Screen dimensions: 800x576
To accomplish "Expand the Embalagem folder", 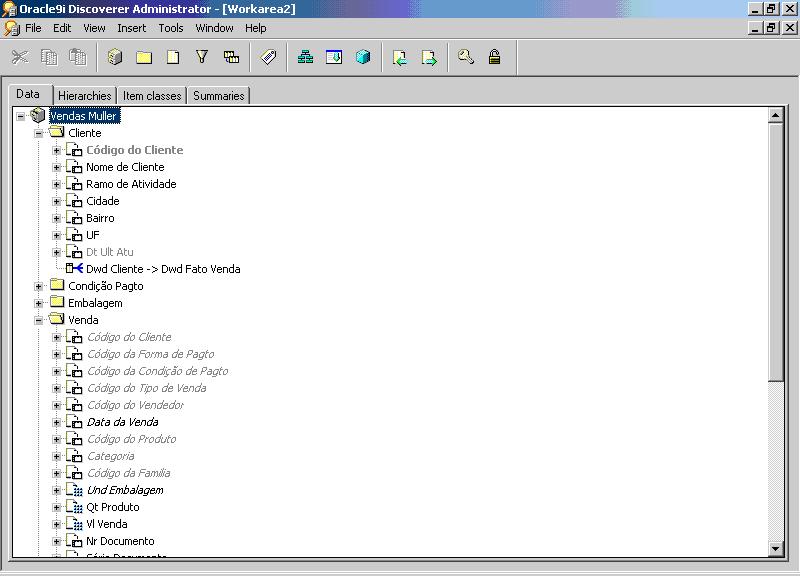I will coord(40,304).
